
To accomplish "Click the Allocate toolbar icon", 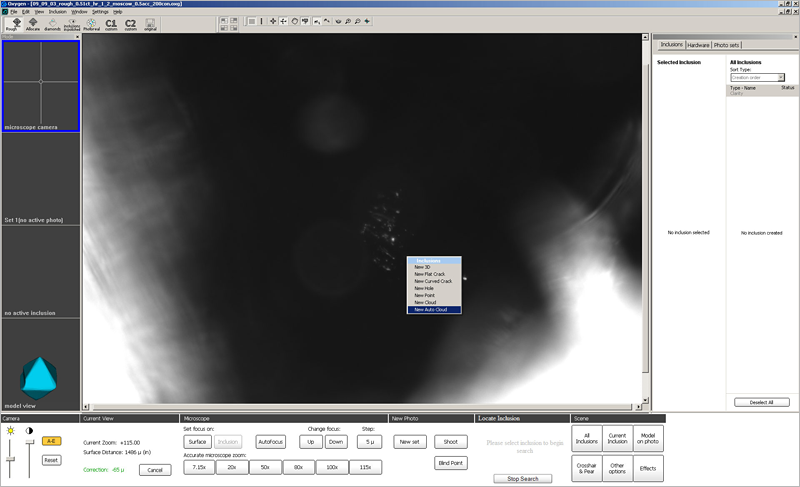I will click(32, 24).
